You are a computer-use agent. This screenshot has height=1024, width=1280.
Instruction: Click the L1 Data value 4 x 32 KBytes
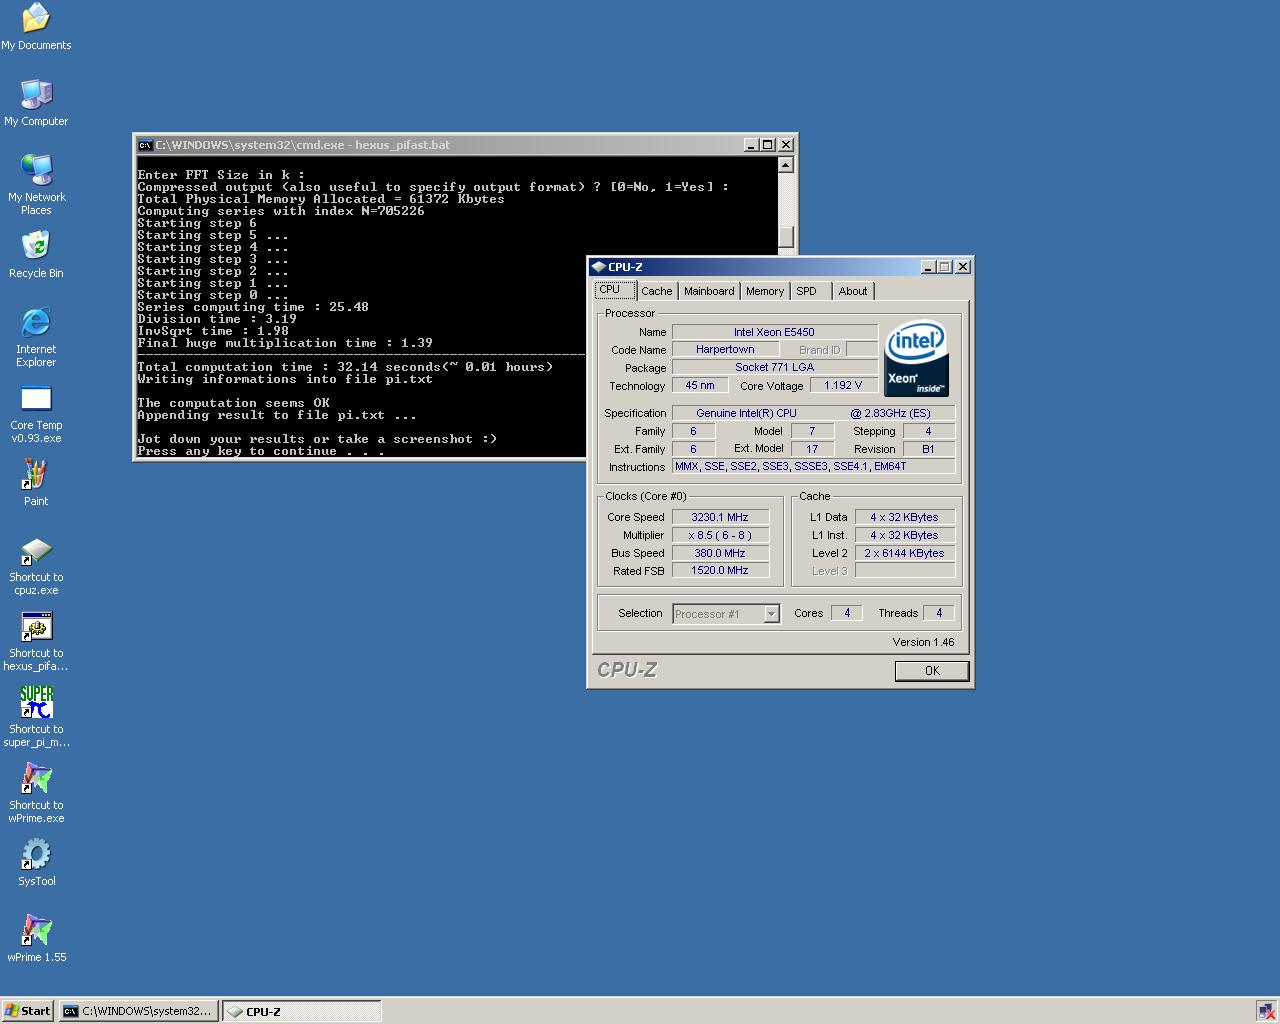pos(905,517)
